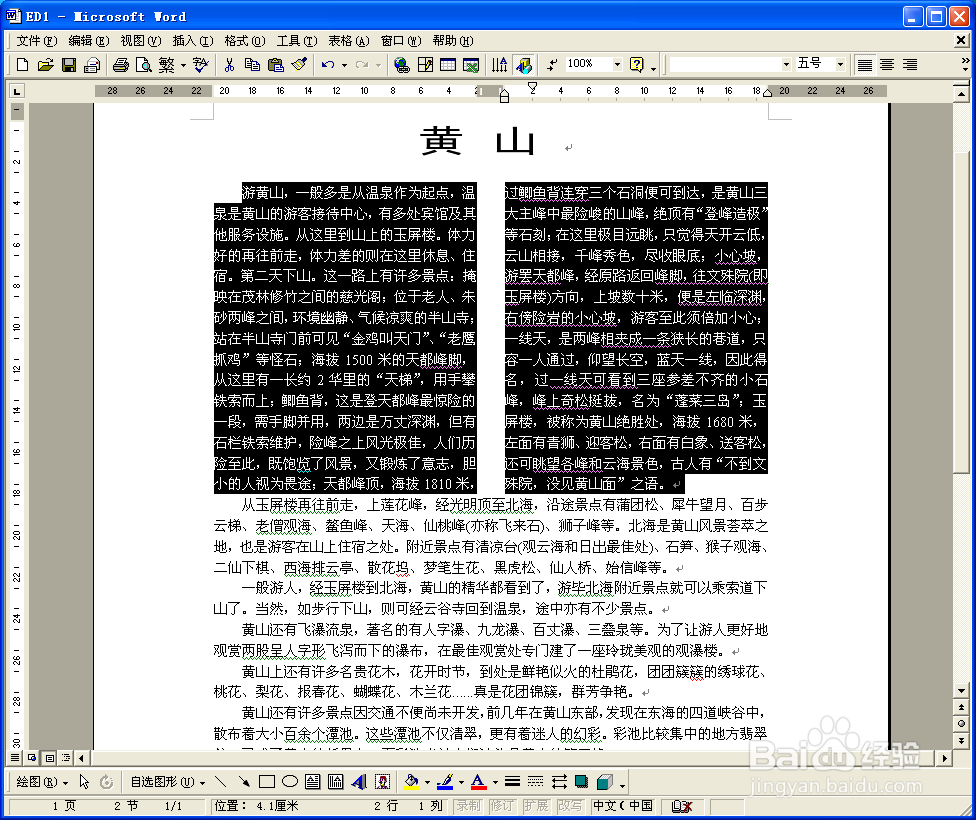Select the Print Preview tool
This screenshot has height=820, width=976.
(x=145, y=63)
